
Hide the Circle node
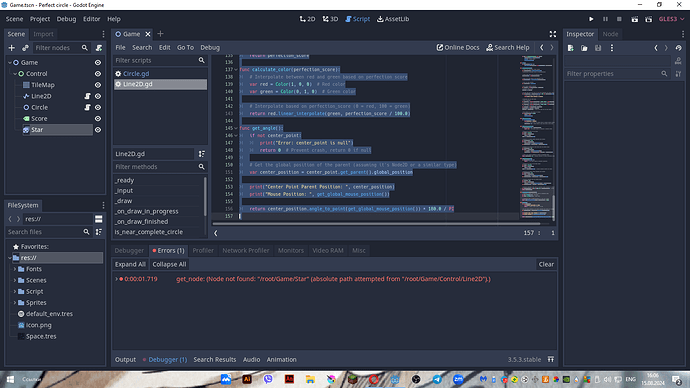98,107
